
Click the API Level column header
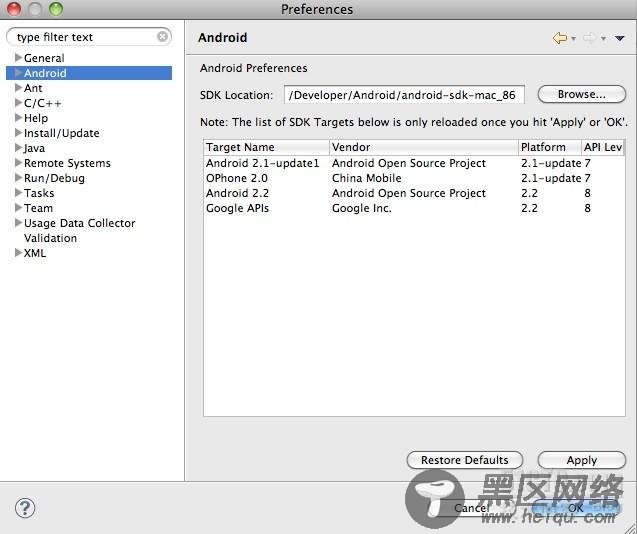tap(603, 147)
